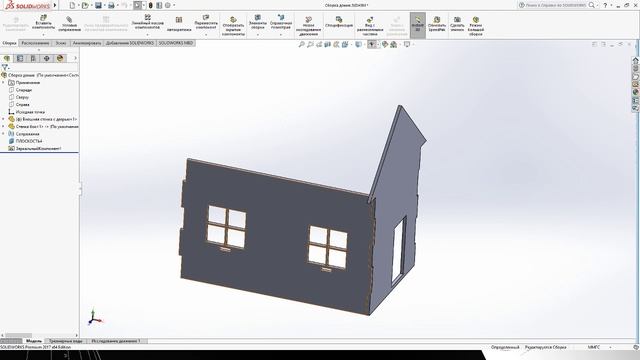Expand the SOLIDWORKS menu arrow beside logo

point(55,5)
